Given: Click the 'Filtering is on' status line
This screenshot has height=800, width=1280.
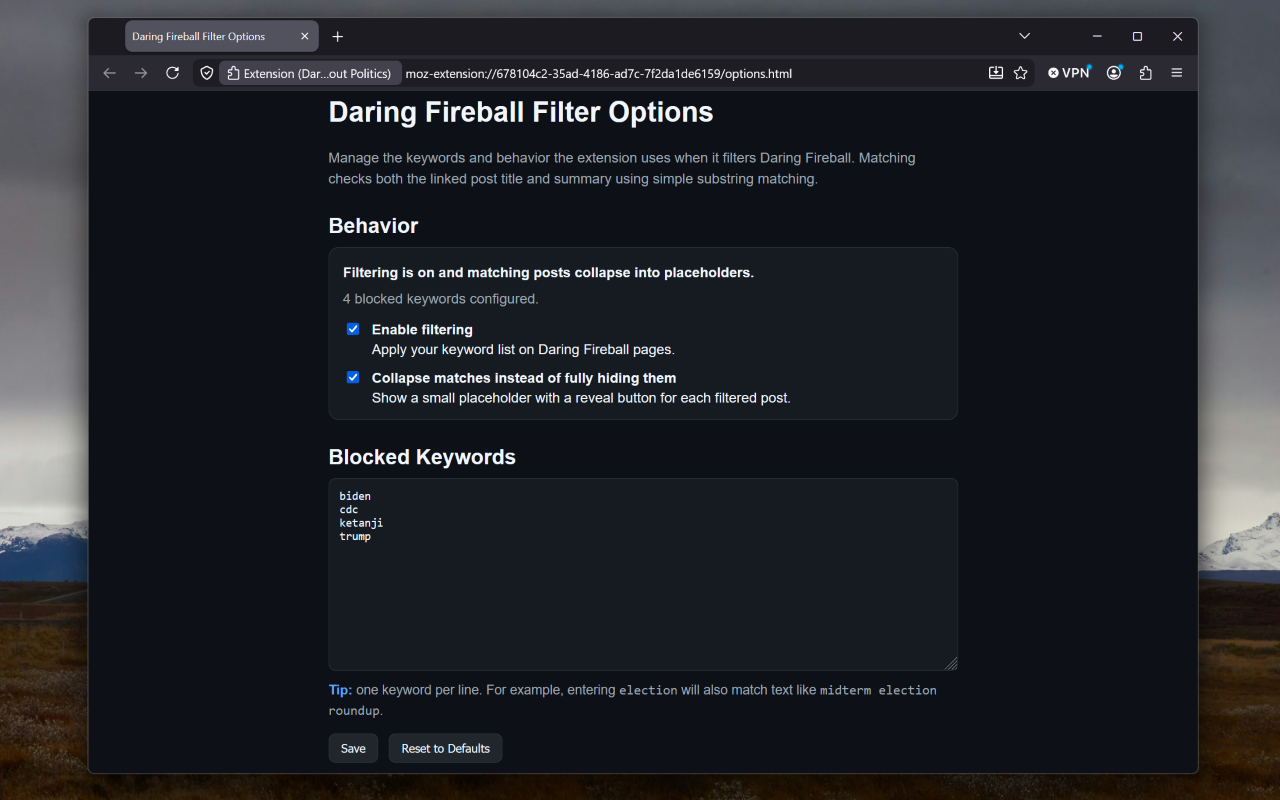Looking at the screenshot, I should 548,272.
